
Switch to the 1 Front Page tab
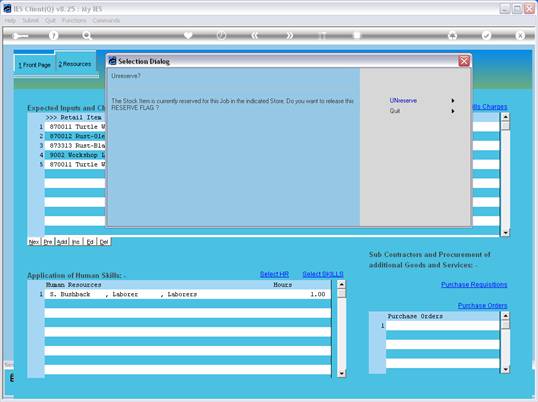[34, 64]
